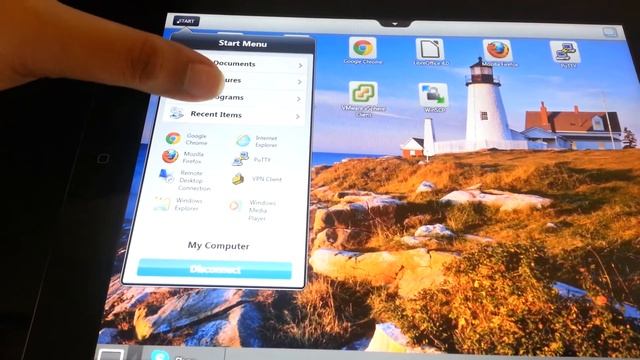Expand Pictures chevron arrow
This screenshot has width=640, height=360.
299,82
